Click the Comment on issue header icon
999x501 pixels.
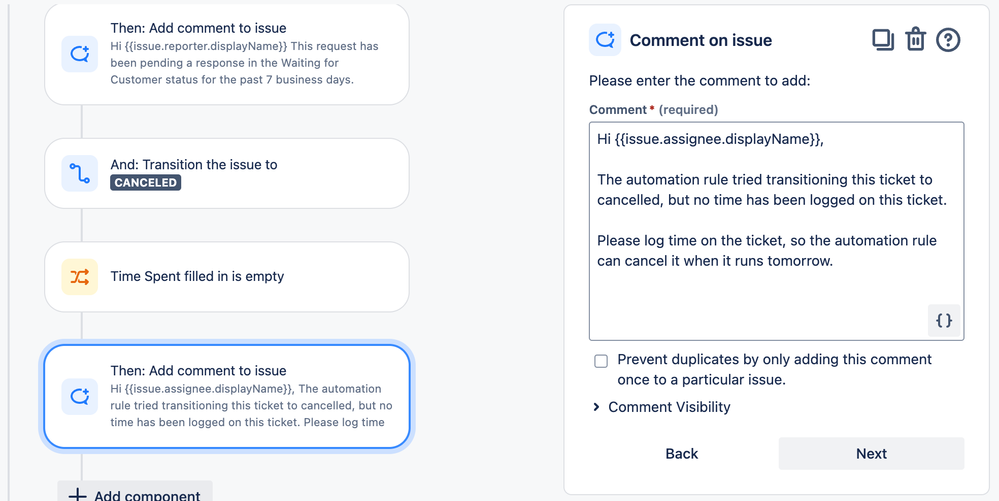pos(604,41)
